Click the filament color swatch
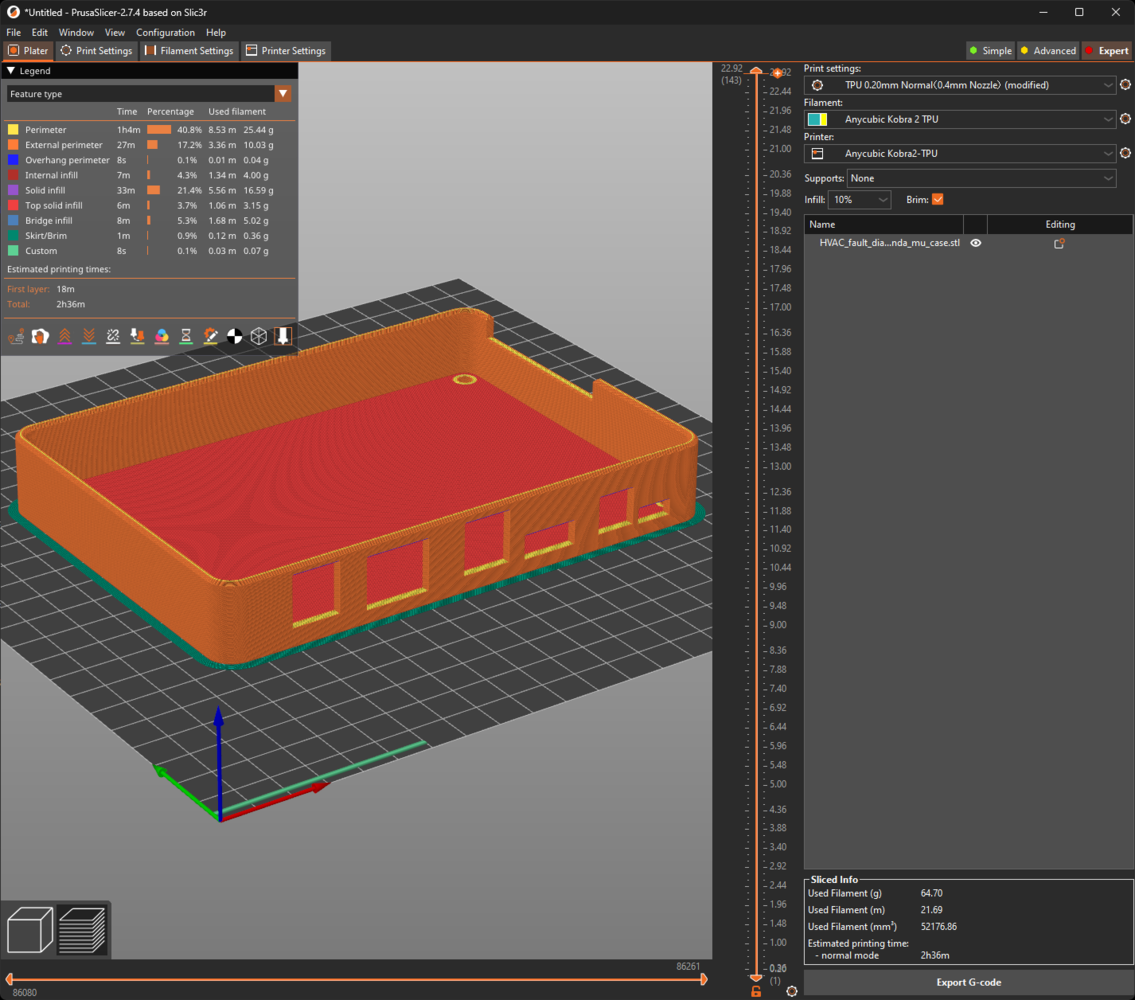1135x1000 pixels. [817, 120]
